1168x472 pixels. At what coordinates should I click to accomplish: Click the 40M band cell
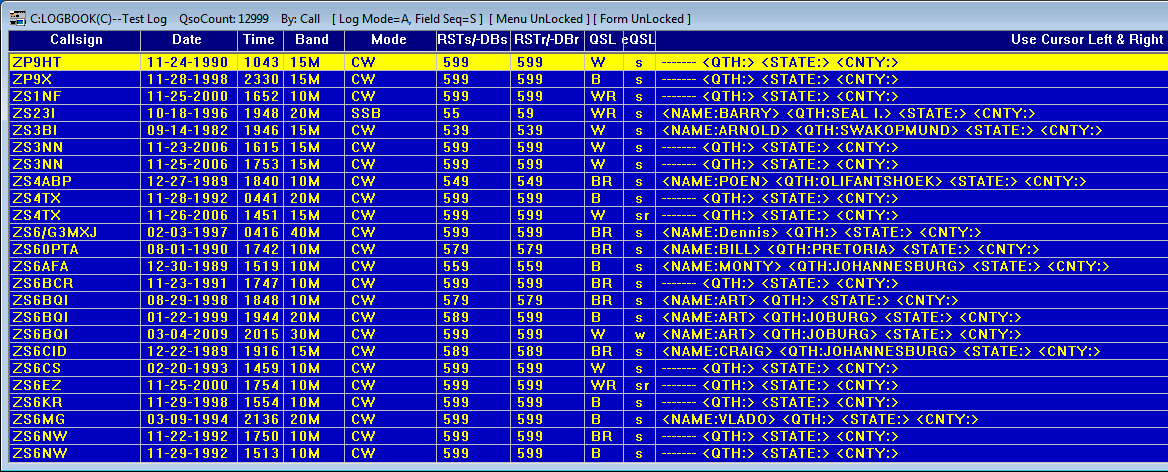[305, 232]
